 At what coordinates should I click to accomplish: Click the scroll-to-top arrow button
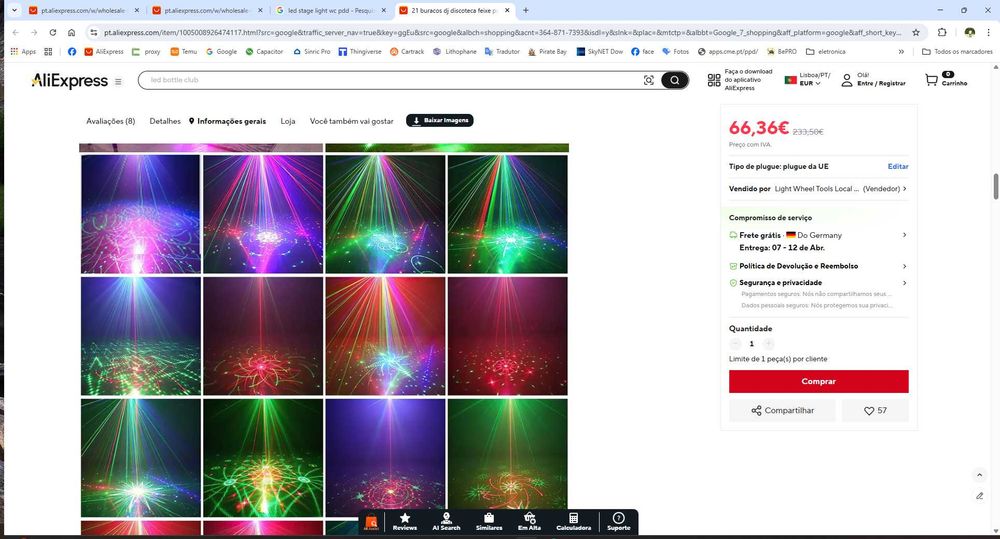tap(980, 475)
